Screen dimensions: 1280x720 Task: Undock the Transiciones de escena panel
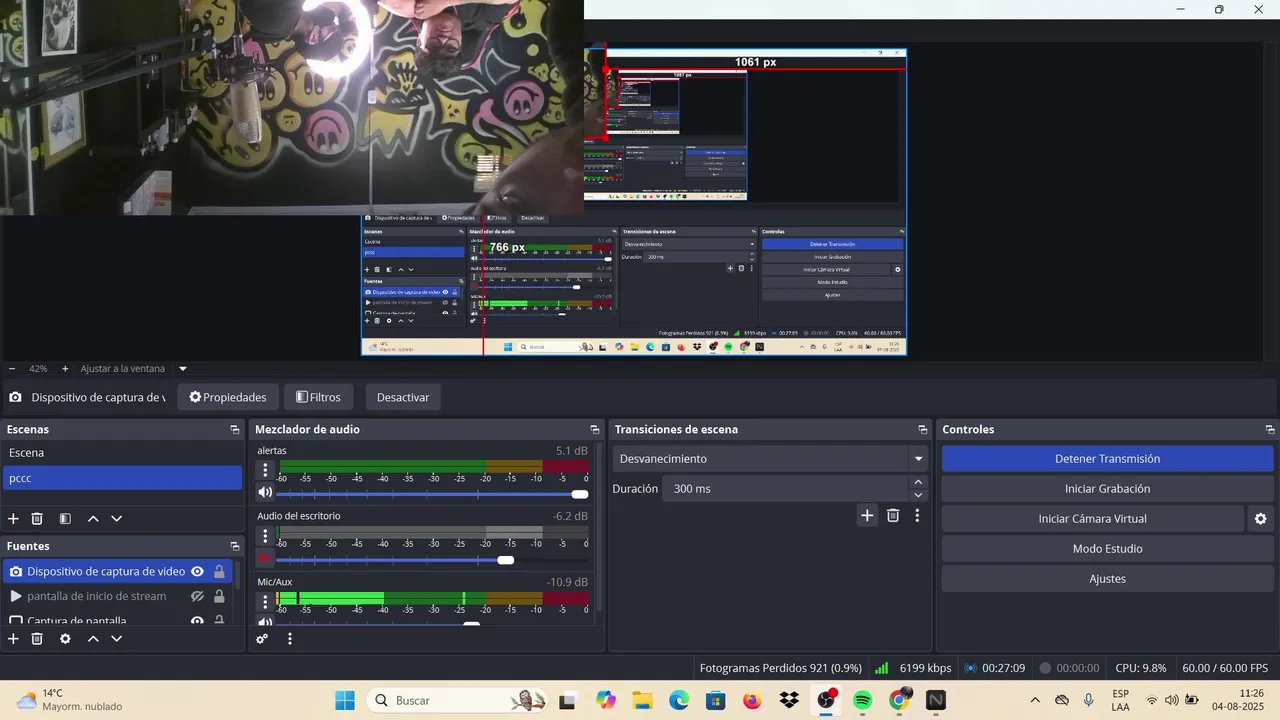(x=923, y=430)
